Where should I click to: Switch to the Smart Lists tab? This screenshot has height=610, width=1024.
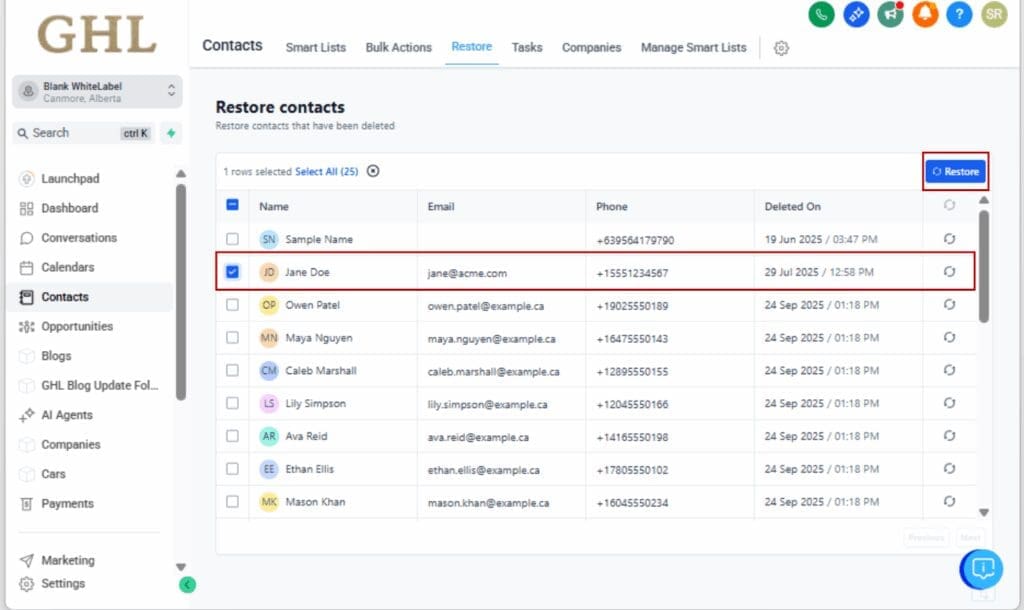coord(315,47)
